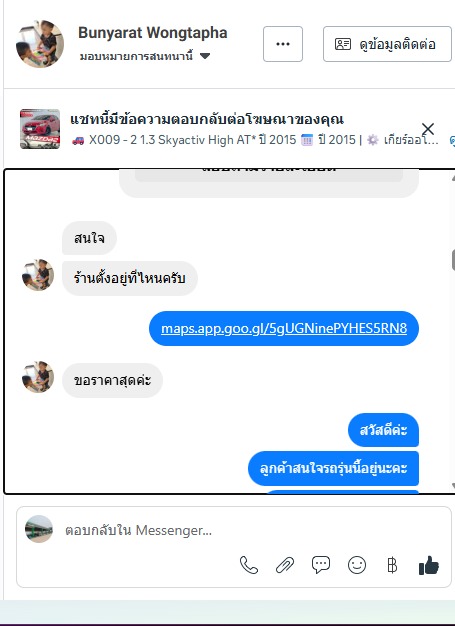This screenshot has width=455, height=626.
Task: Start a call with the phone icon
Action: [x=249, y=565]
